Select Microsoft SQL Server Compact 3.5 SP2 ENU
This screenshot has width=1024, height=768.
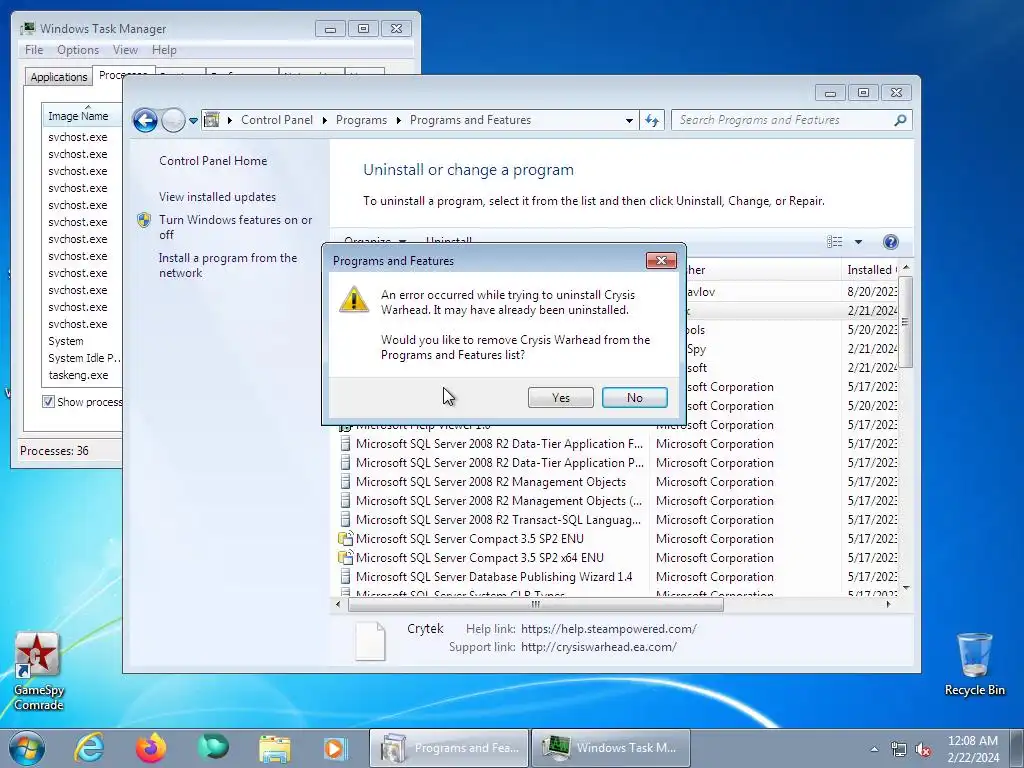coord(470,539)
